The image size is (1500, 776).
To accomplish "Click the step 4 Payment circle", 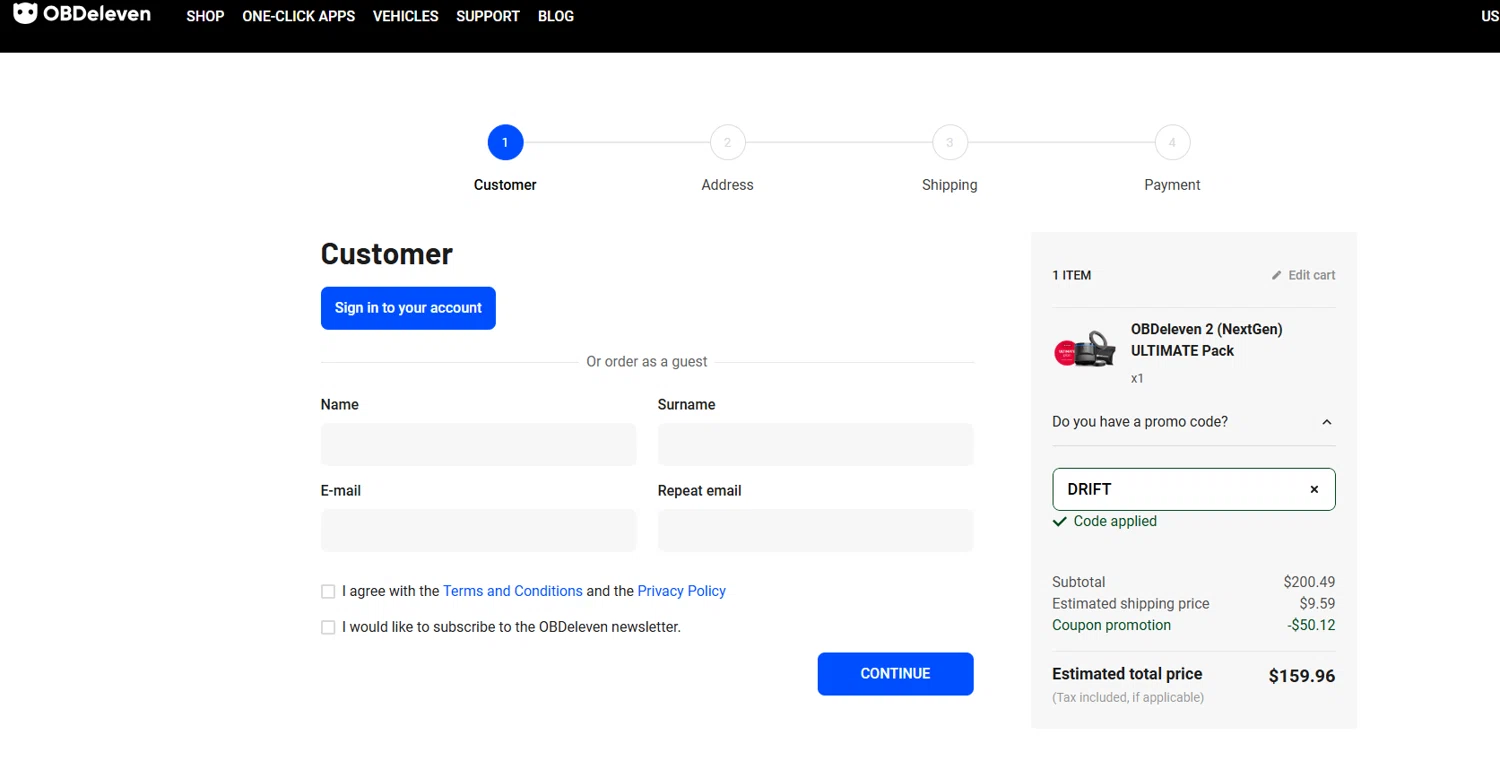I will point(1172,142).
